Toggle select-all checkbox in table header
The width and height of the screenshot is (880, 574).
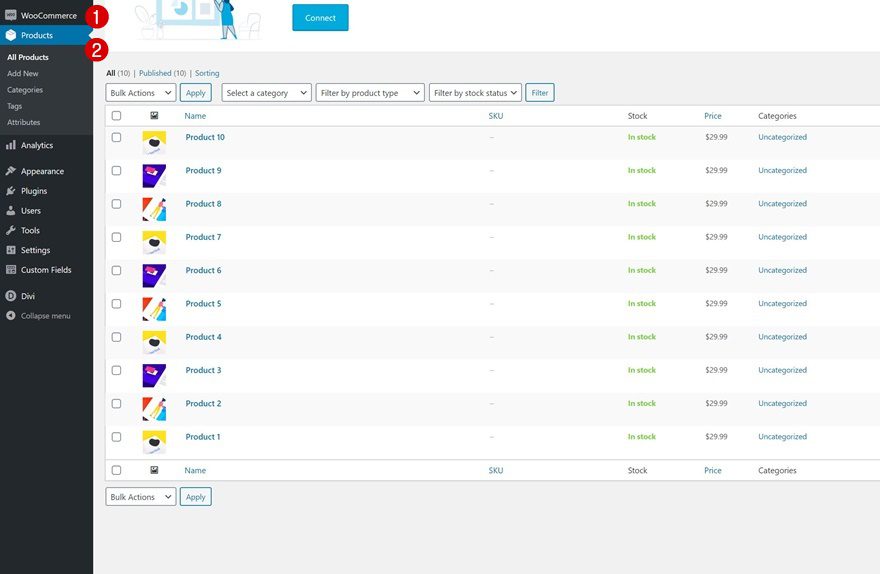tap(116, 116)
